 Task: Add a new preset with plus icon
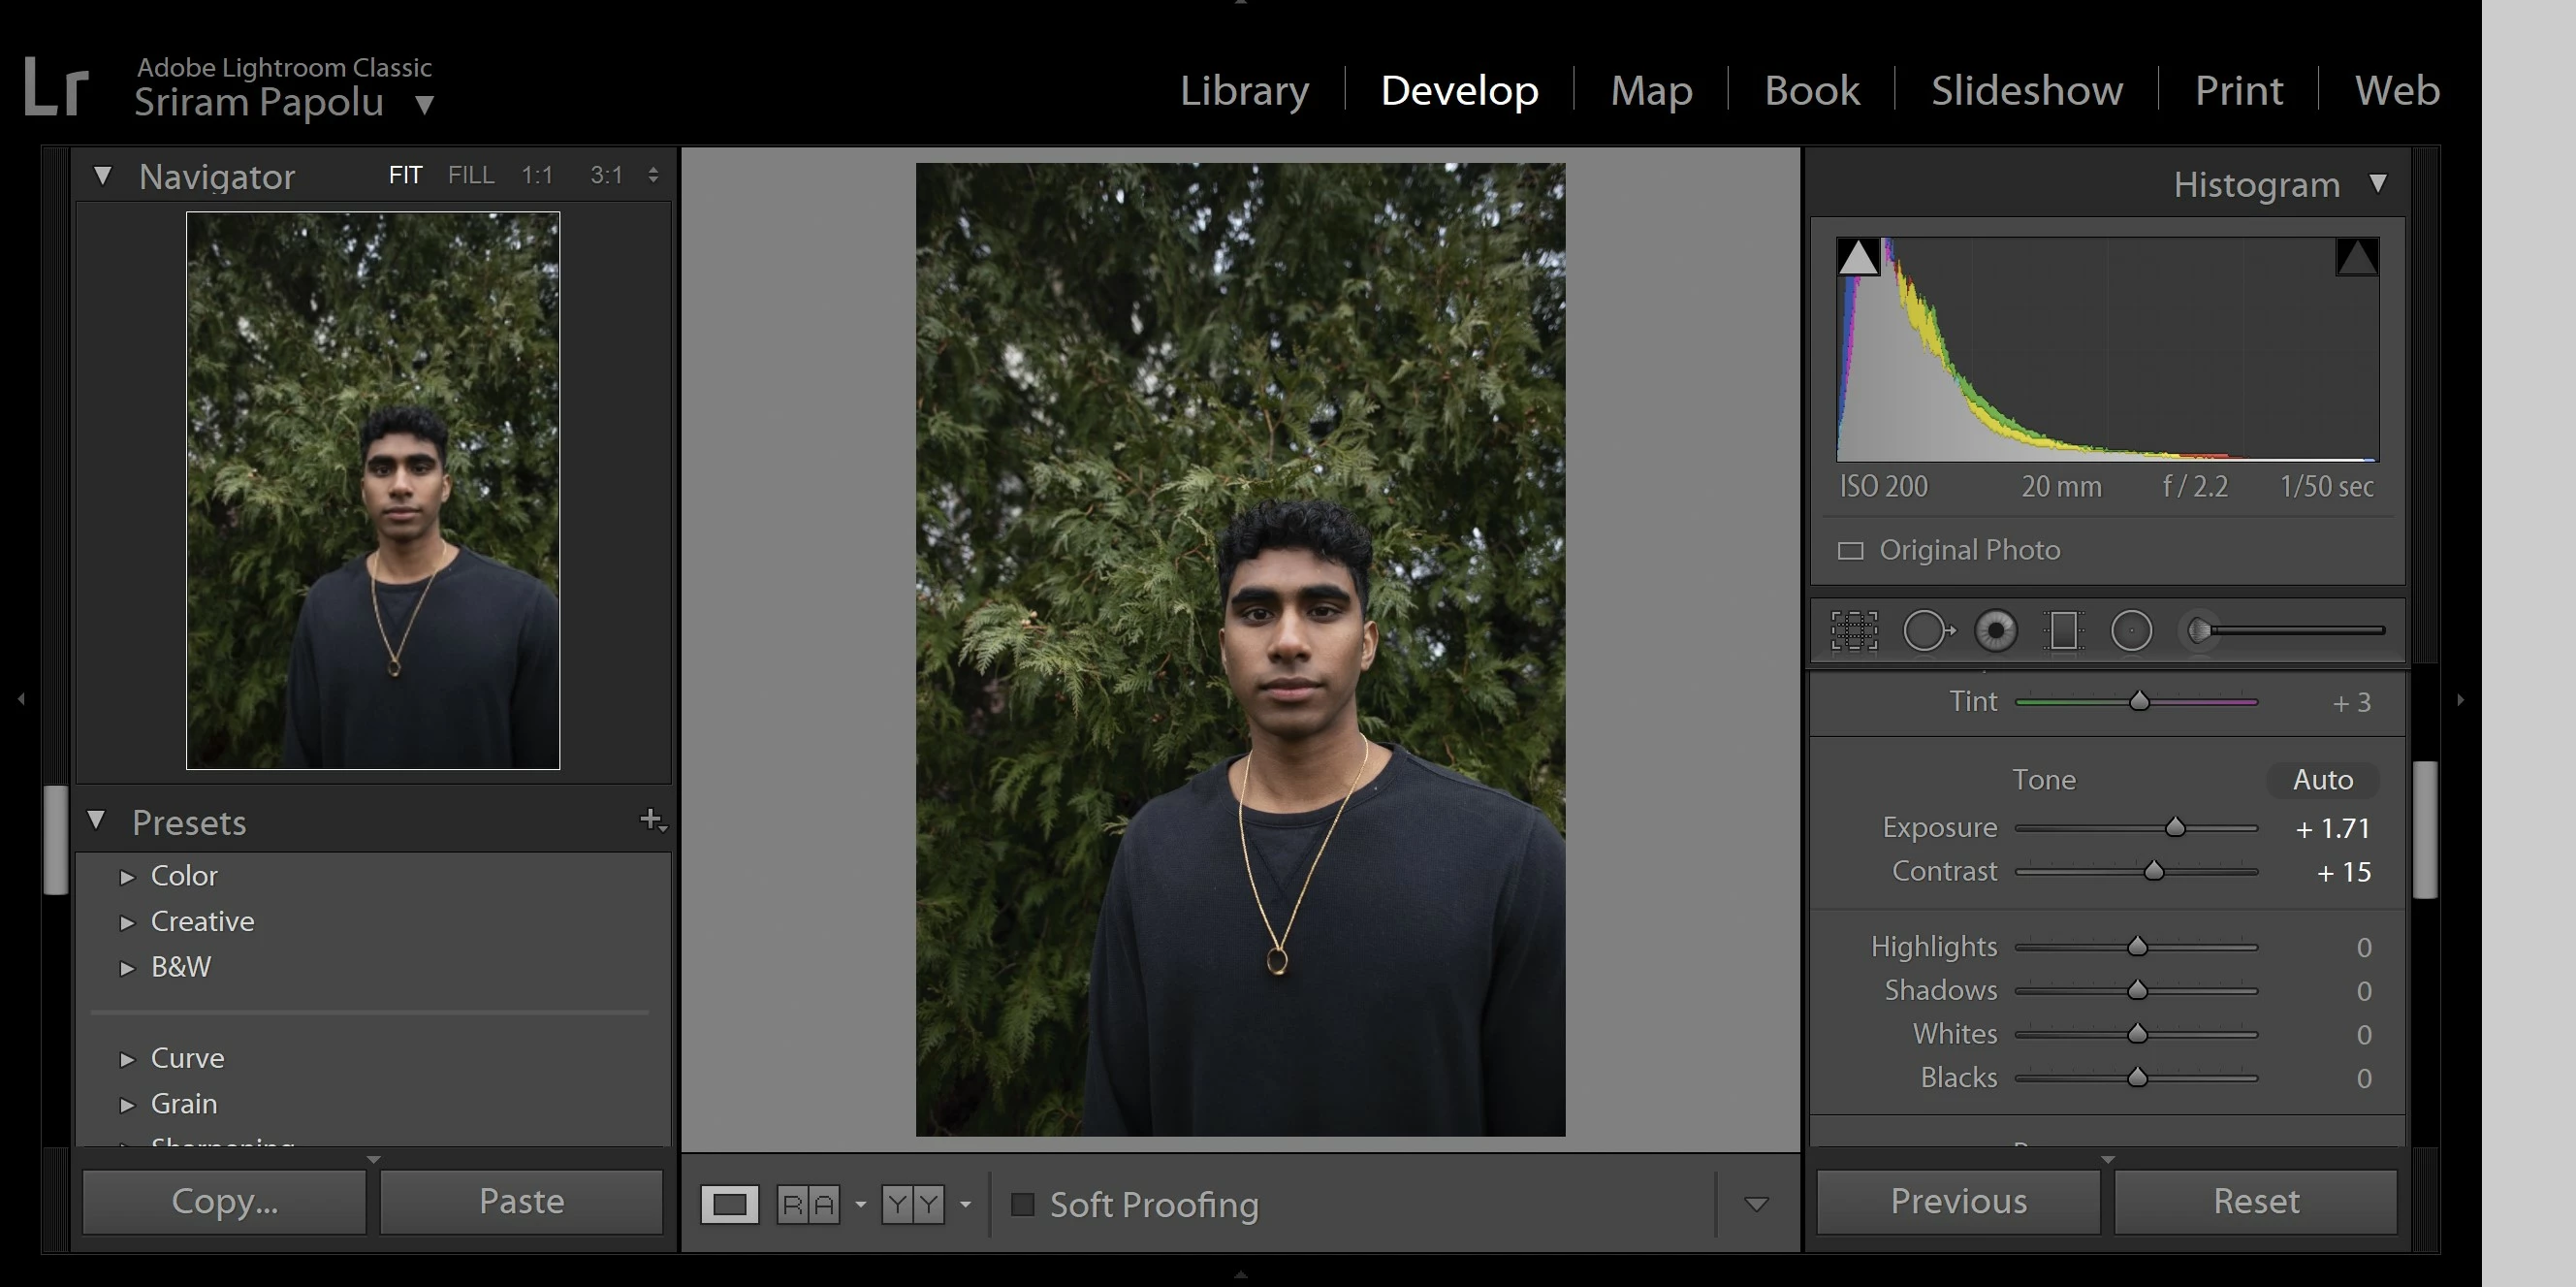pyautogui.click(x=651, y=820)
